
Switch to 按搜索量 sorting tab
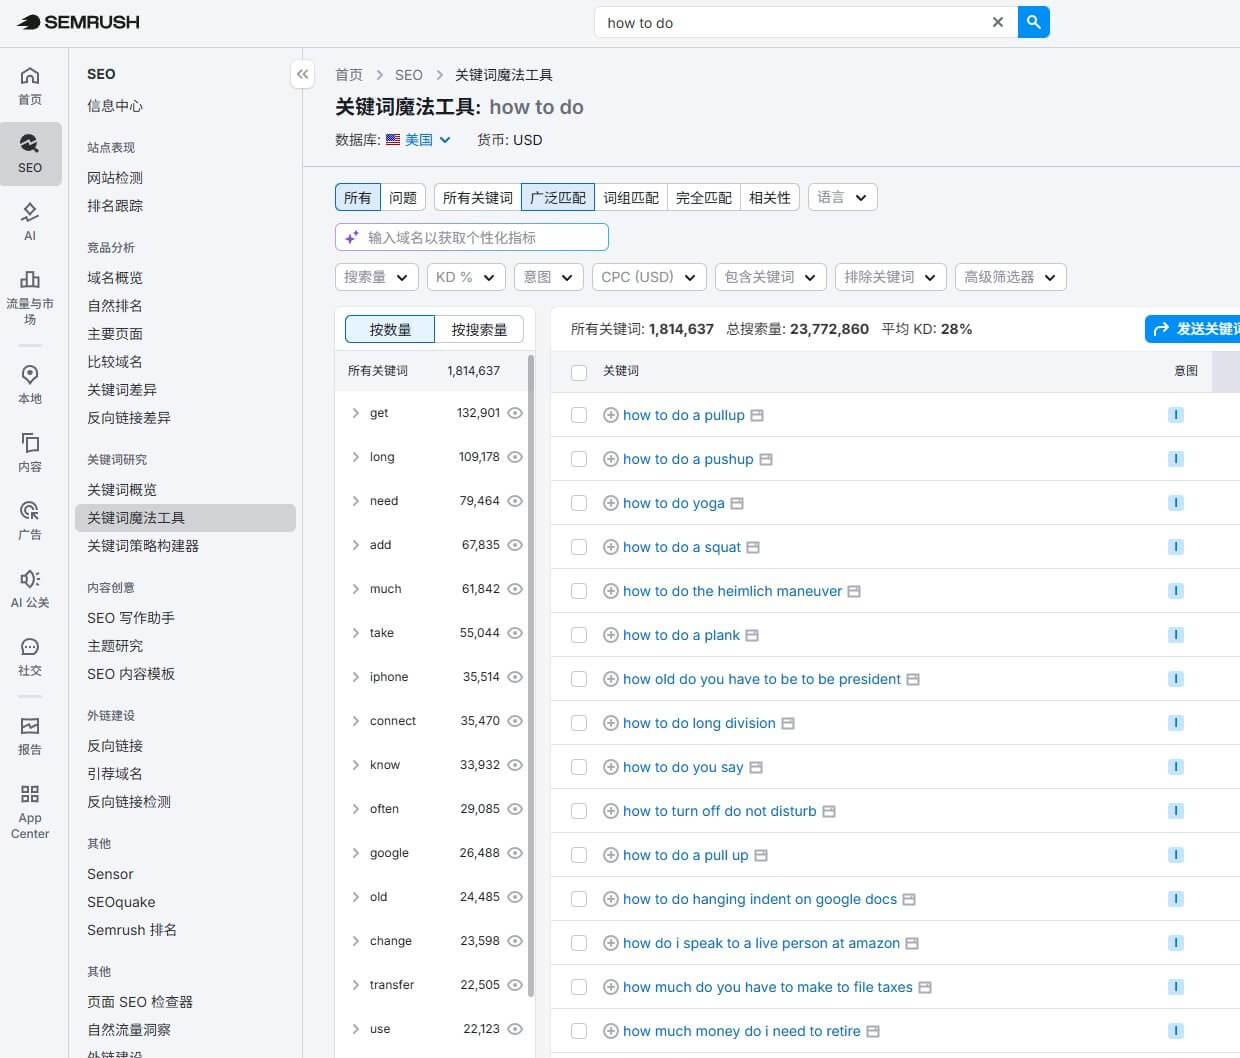pos(479,329)
